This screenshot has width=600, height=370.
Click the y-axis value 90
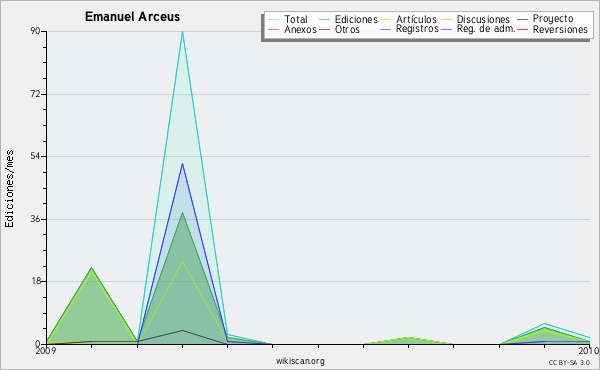tap(36, 31)
